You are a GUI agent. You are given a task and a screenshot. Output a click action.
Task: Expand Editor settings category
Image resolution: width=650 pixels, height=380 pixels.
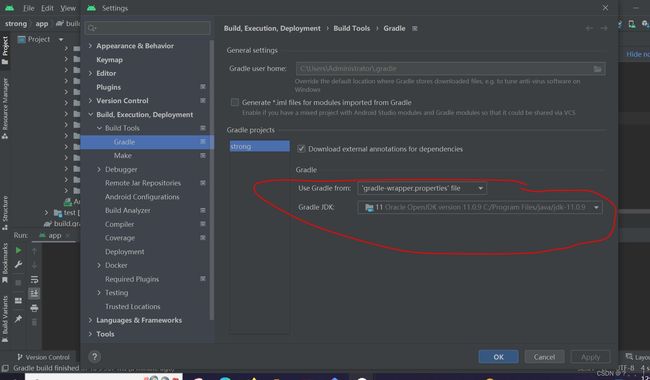pyautogui.click(x=90, y=73)
